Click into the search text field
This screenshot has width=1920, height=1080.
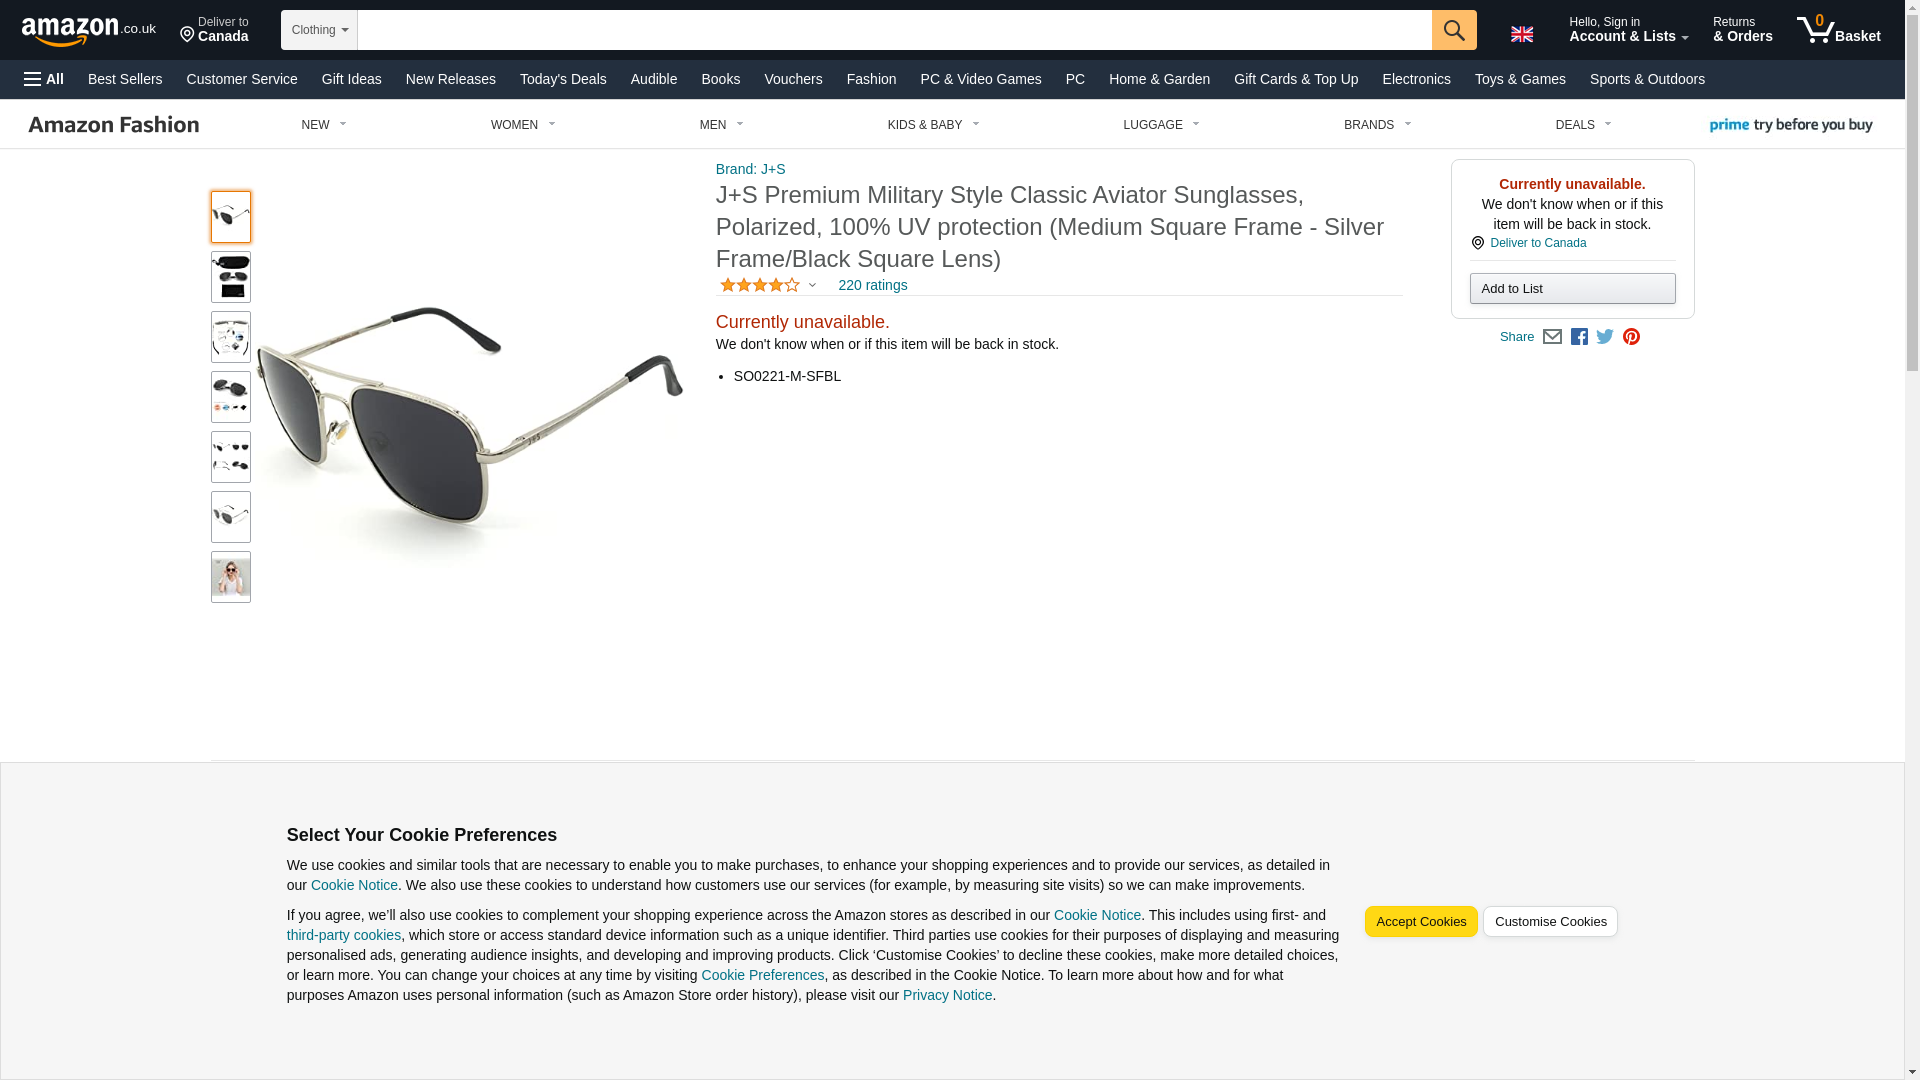pos(894,30)
